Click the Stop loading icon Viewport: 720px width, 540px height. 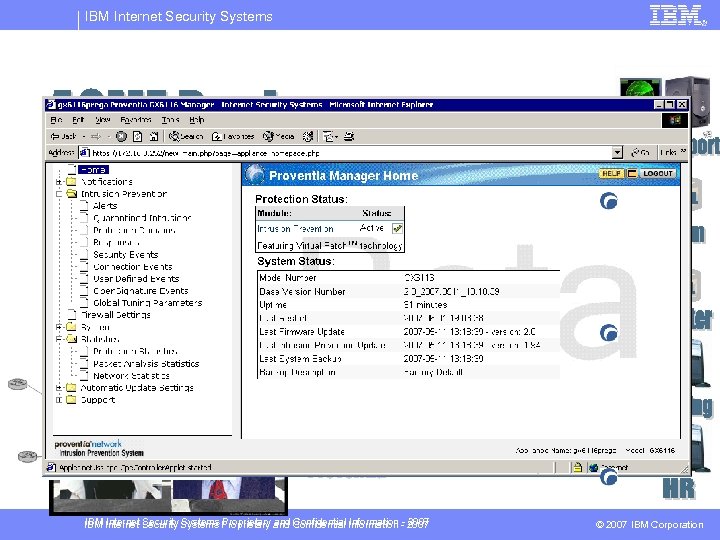point(121,136)
